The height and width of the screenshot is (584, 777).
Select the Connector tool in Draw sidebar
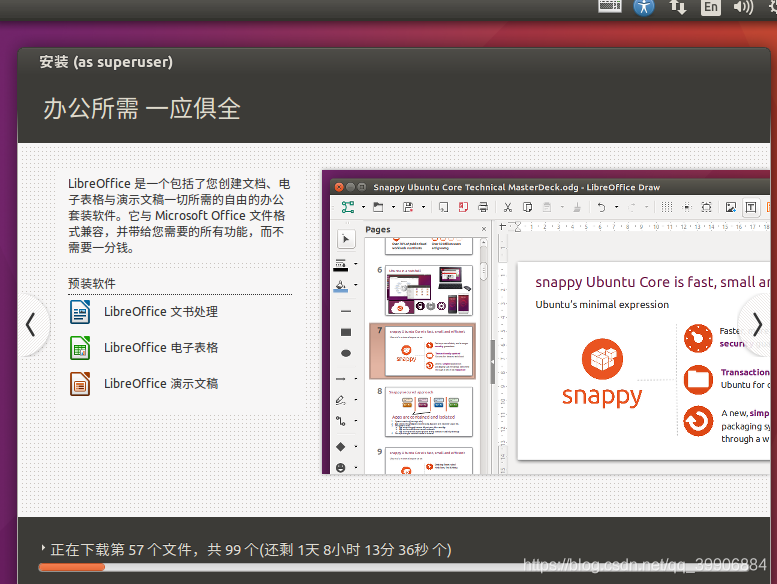tap(341, 421)
